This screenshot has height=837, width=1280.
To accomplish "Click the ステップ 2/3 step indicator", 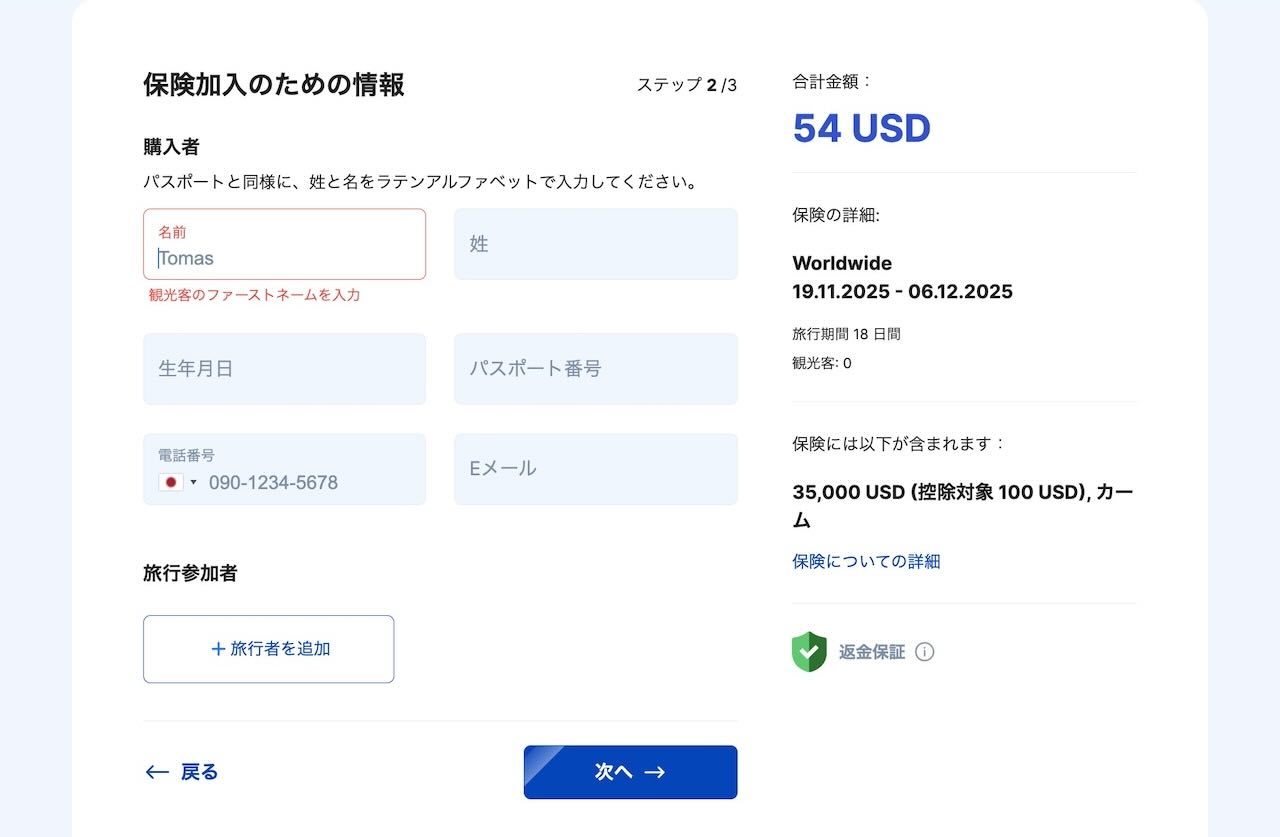I will point(686,85).
